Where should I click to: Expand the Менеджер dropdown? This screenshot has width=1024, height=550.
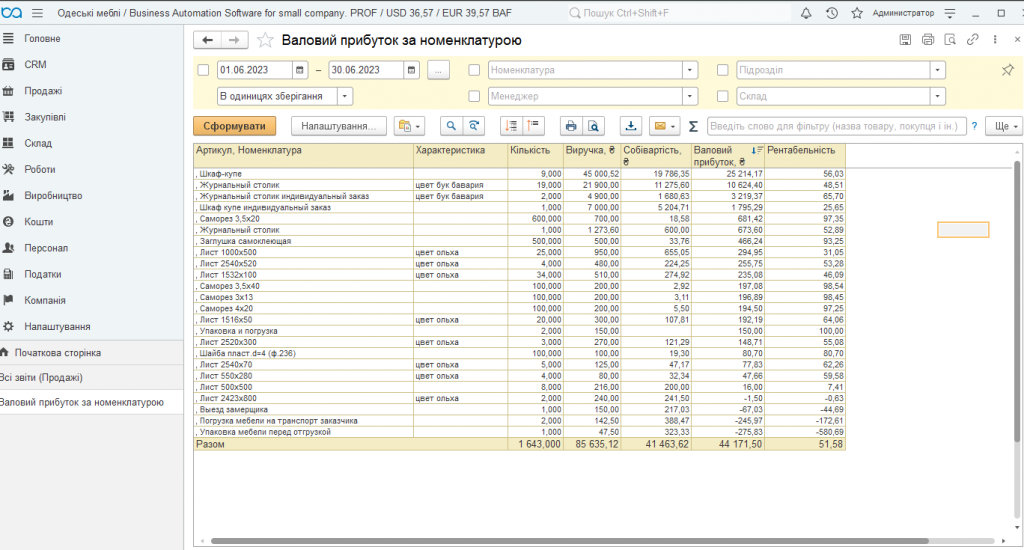tap(690, 96)
